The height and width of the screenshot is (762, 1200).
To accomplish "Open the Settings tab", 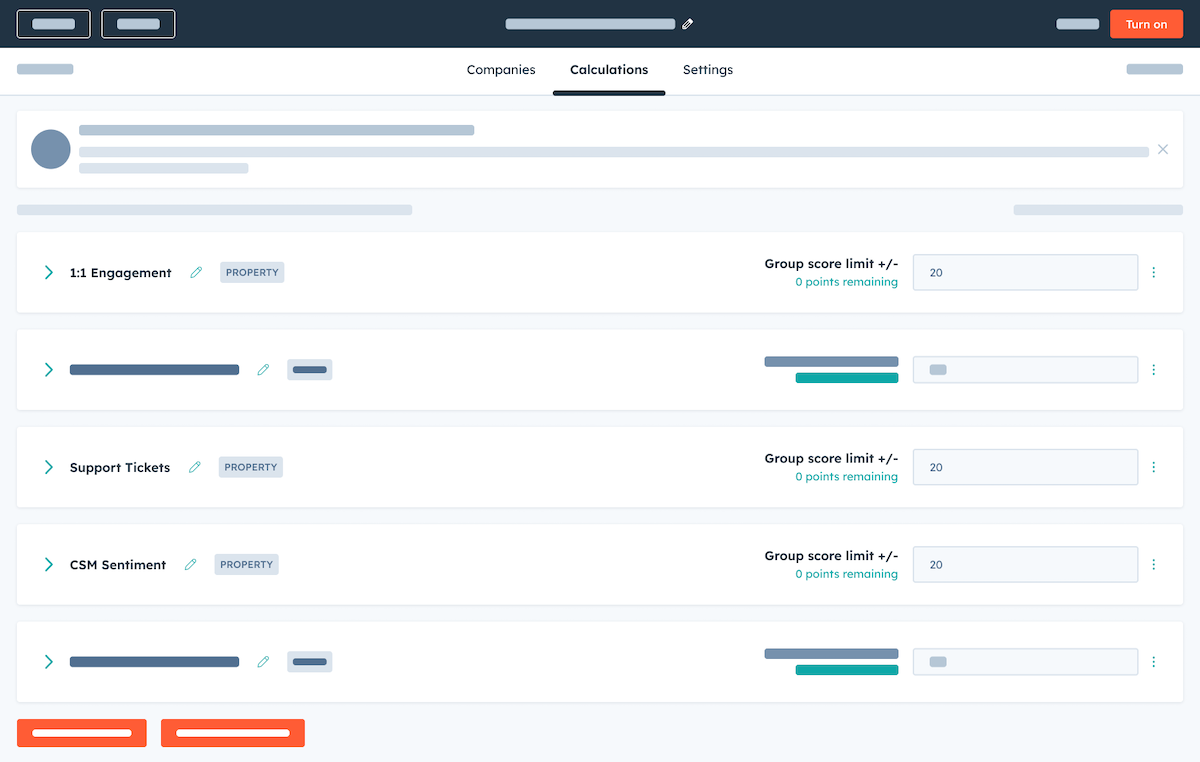I will click(708, 70).
